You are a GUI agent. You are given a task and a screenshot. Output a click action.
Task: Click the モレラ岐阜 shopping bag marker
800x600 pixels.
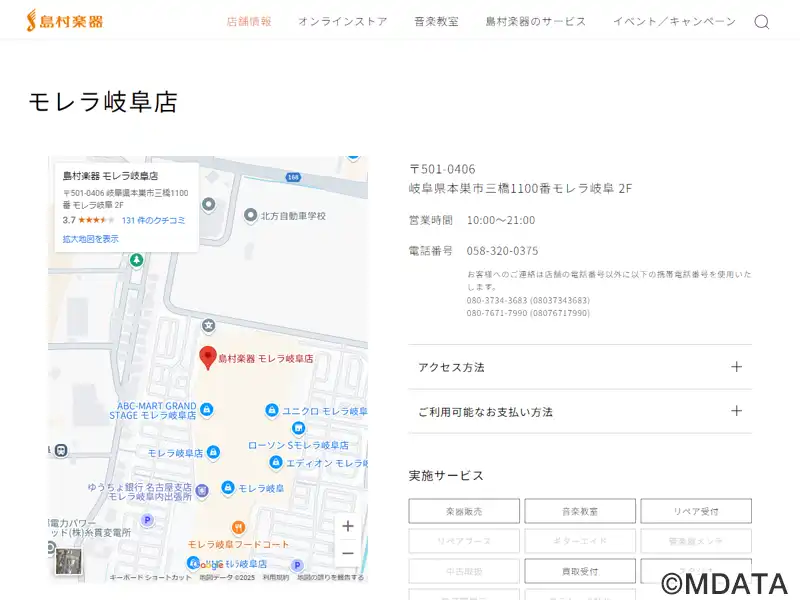coord(228,488)
